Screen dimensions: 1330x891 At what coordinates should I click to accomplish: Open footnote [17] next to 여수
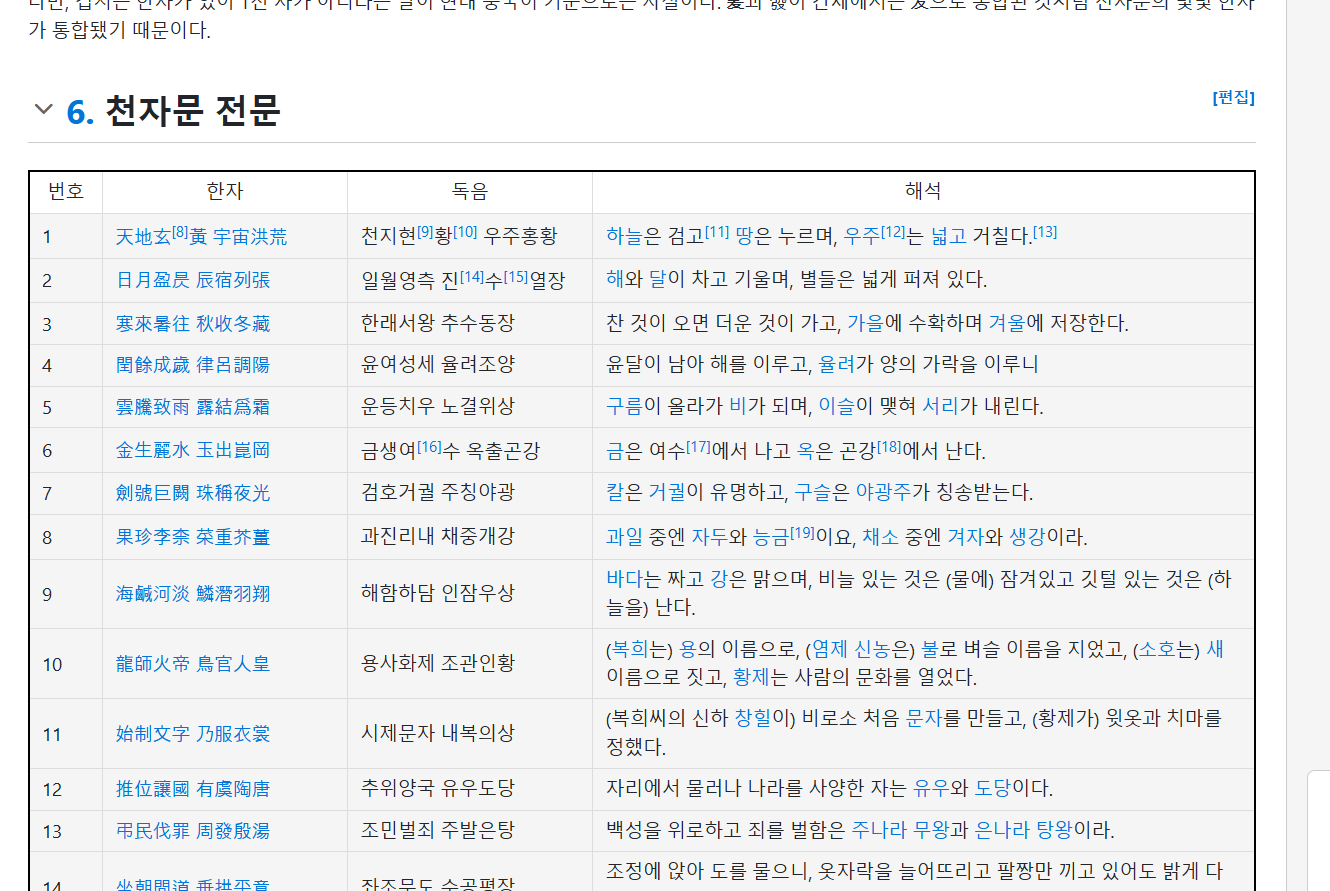point(698,446)
